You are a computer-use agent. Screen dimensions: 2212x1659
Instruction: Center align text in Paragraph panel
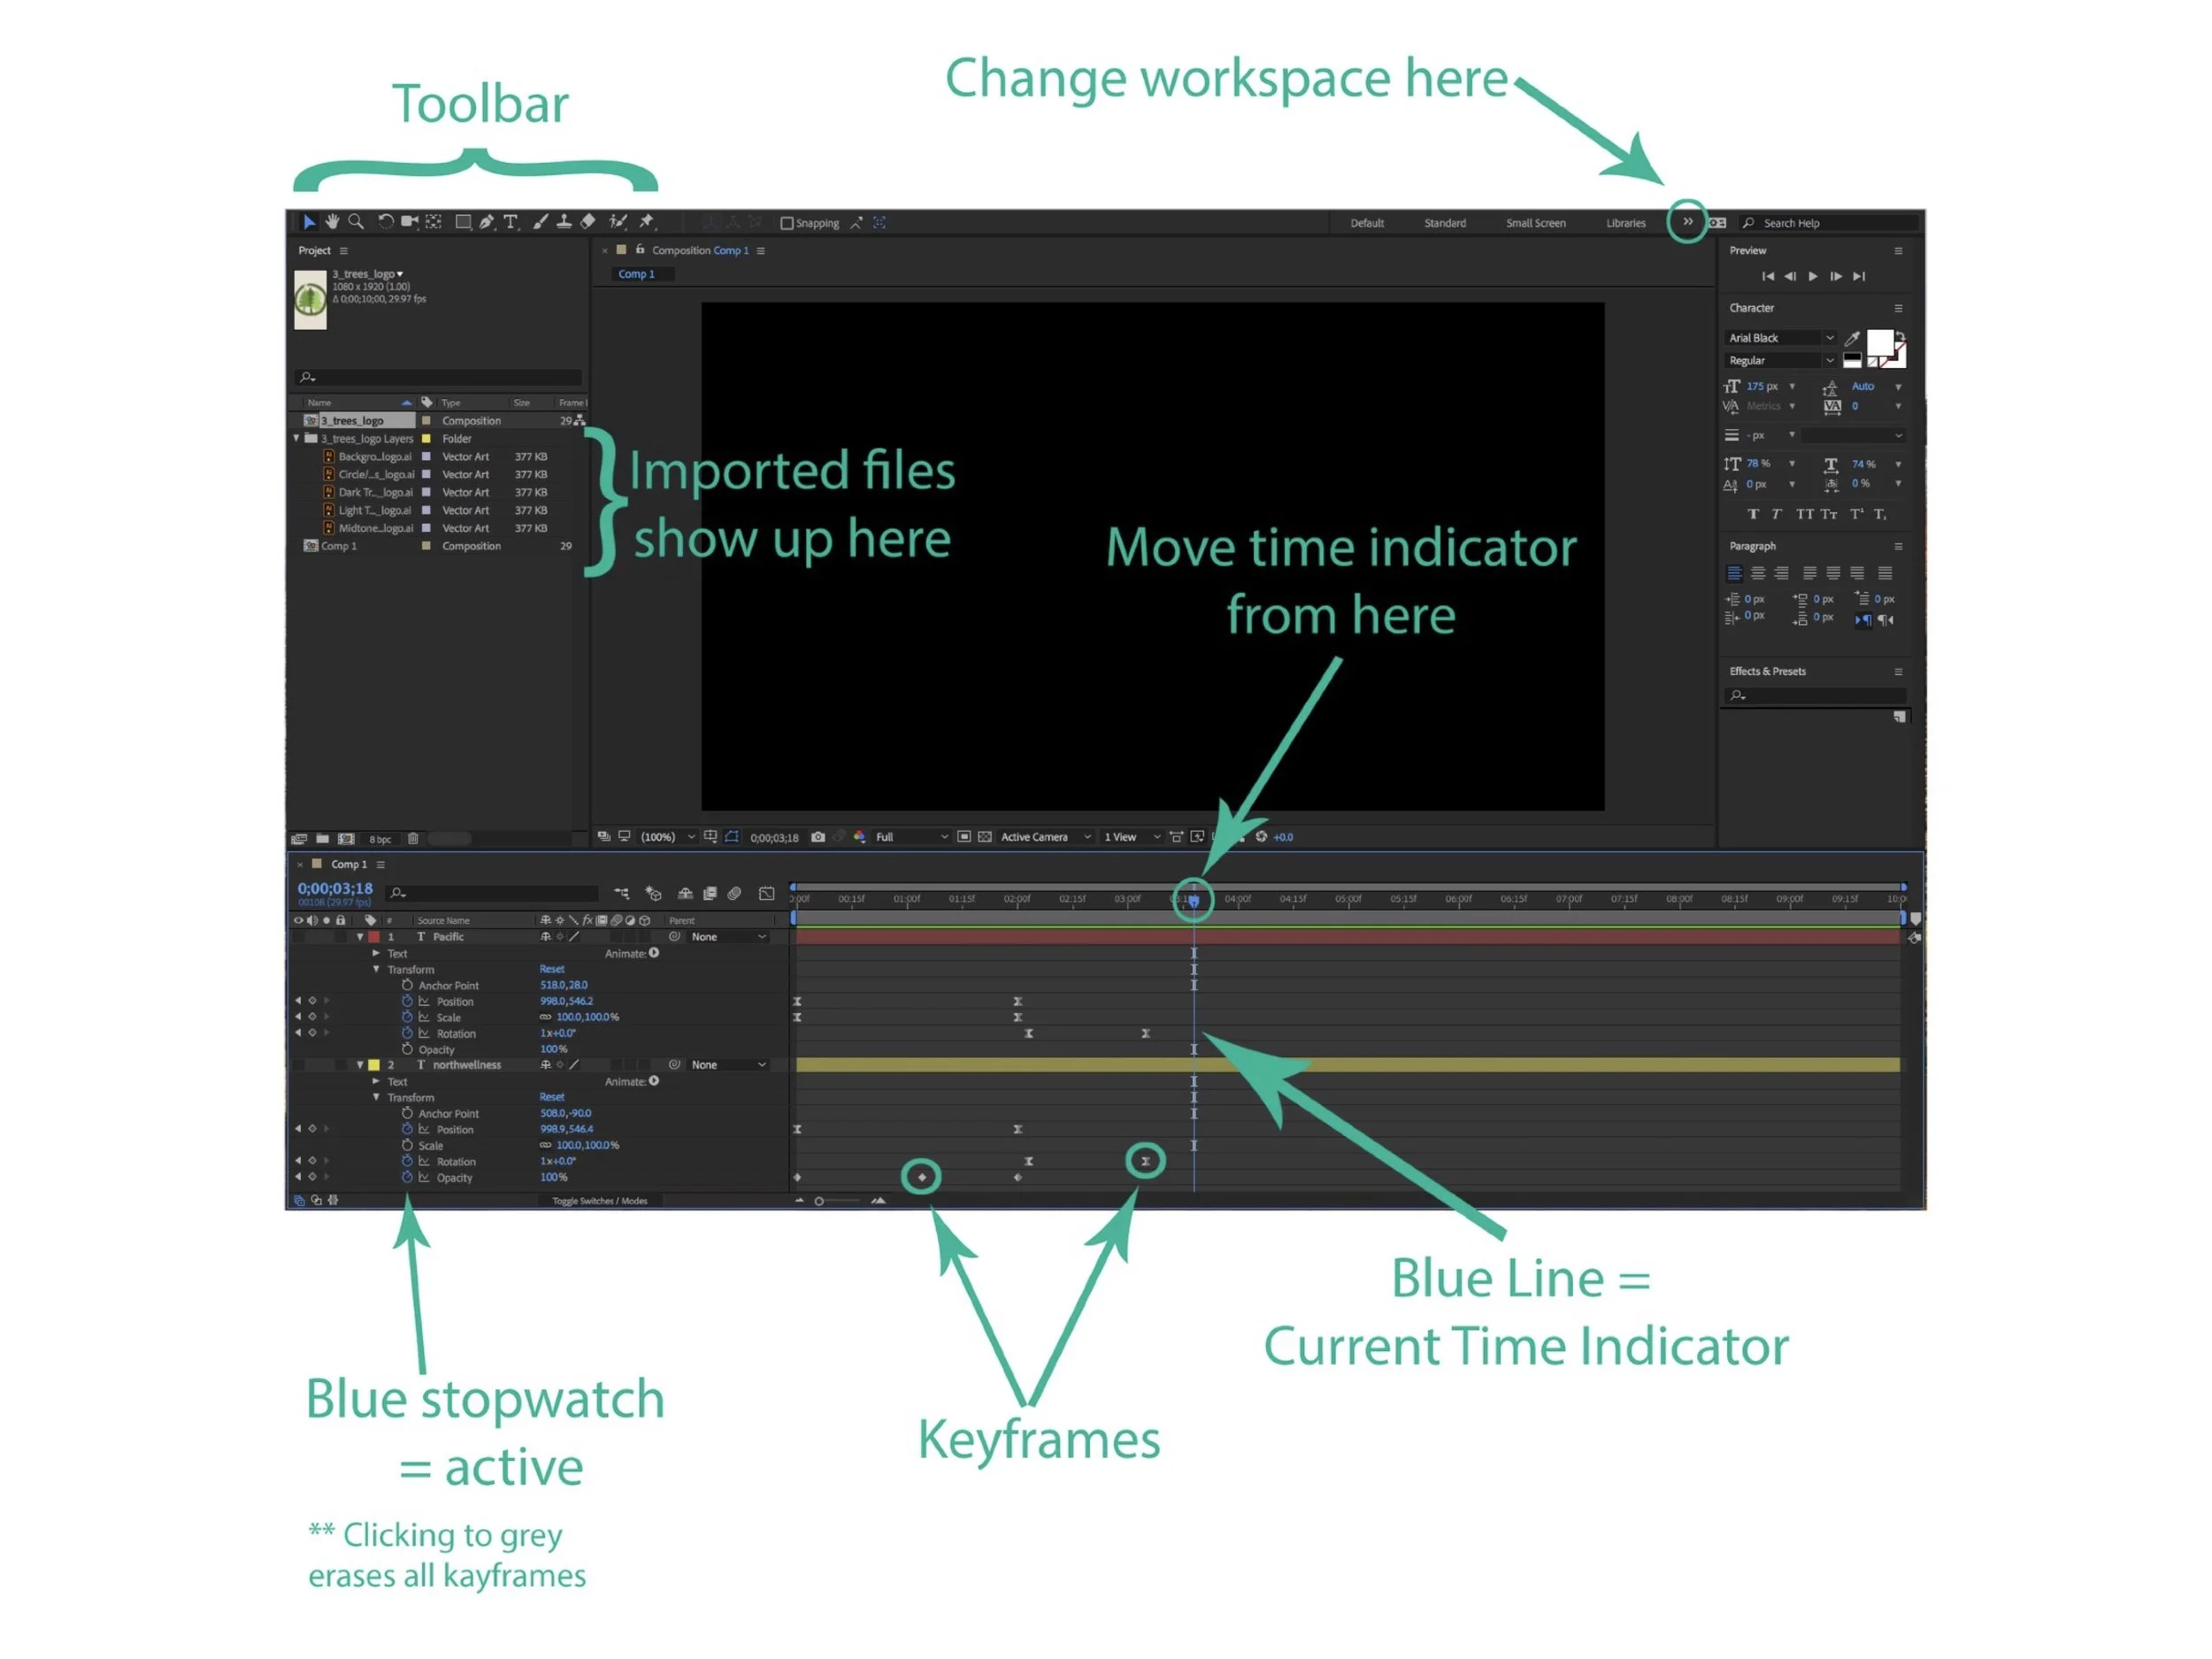coord(1758,573)
